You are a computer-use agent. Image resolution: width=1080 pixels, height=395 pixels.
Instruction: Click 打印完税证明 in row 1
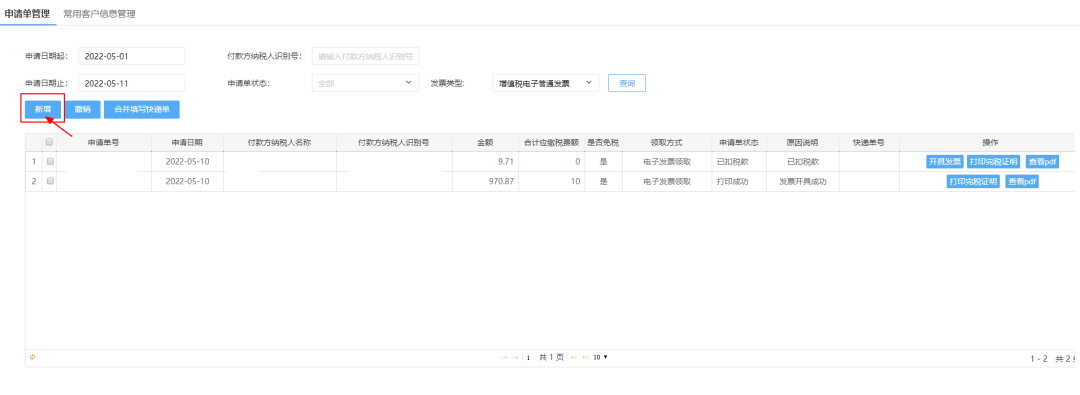coord(994,162)
